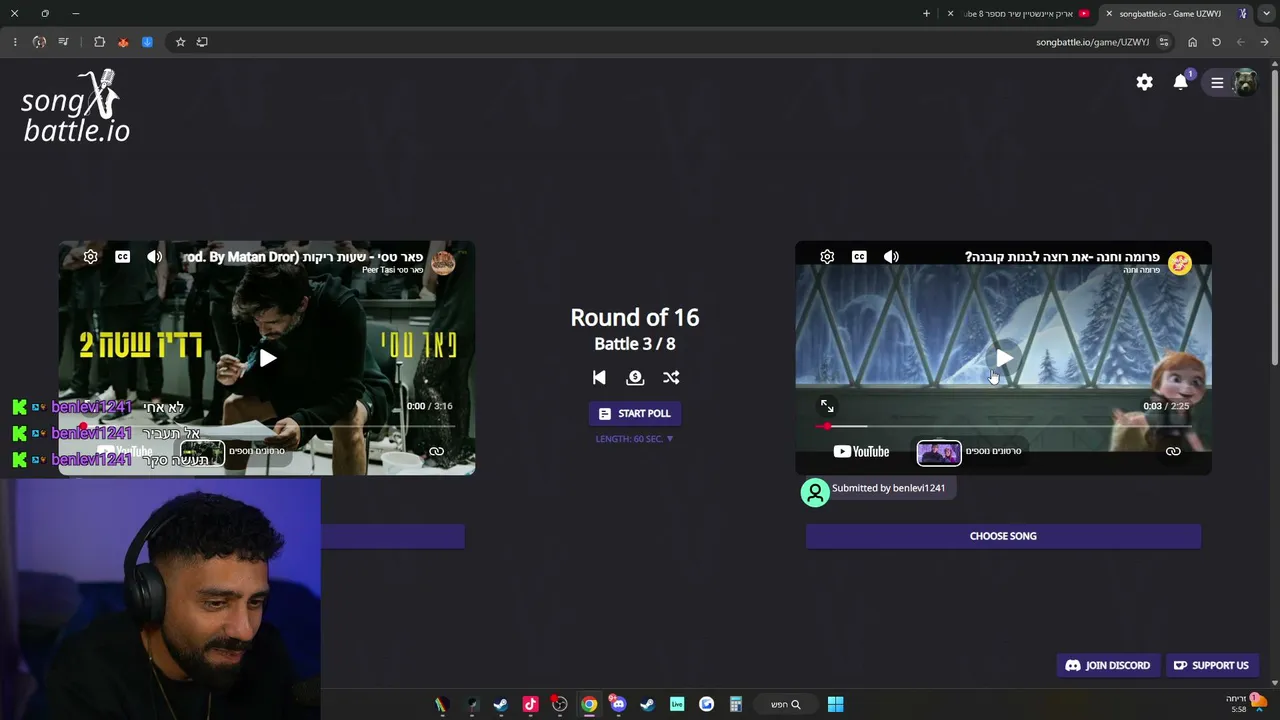Seek on the left video progress bar
This screenshot has width=1280, height=720.
pos(267,427)
